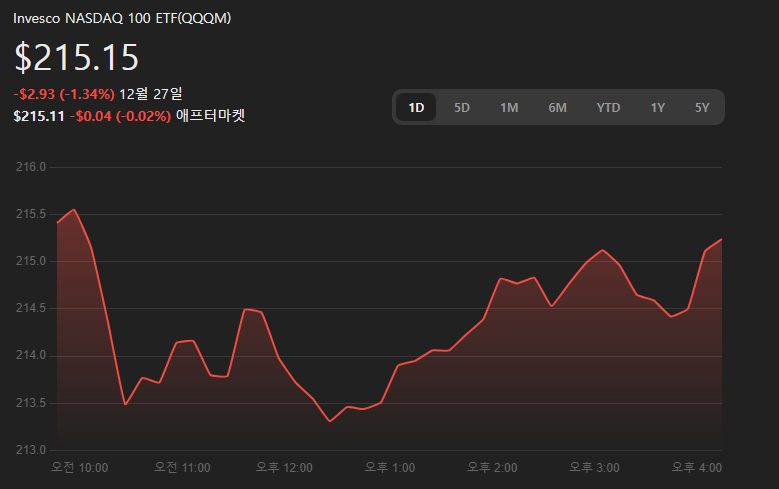Click the 오후 12:00 time axis label
Viewport: 779px width, 489px height.
click(284, 468)
